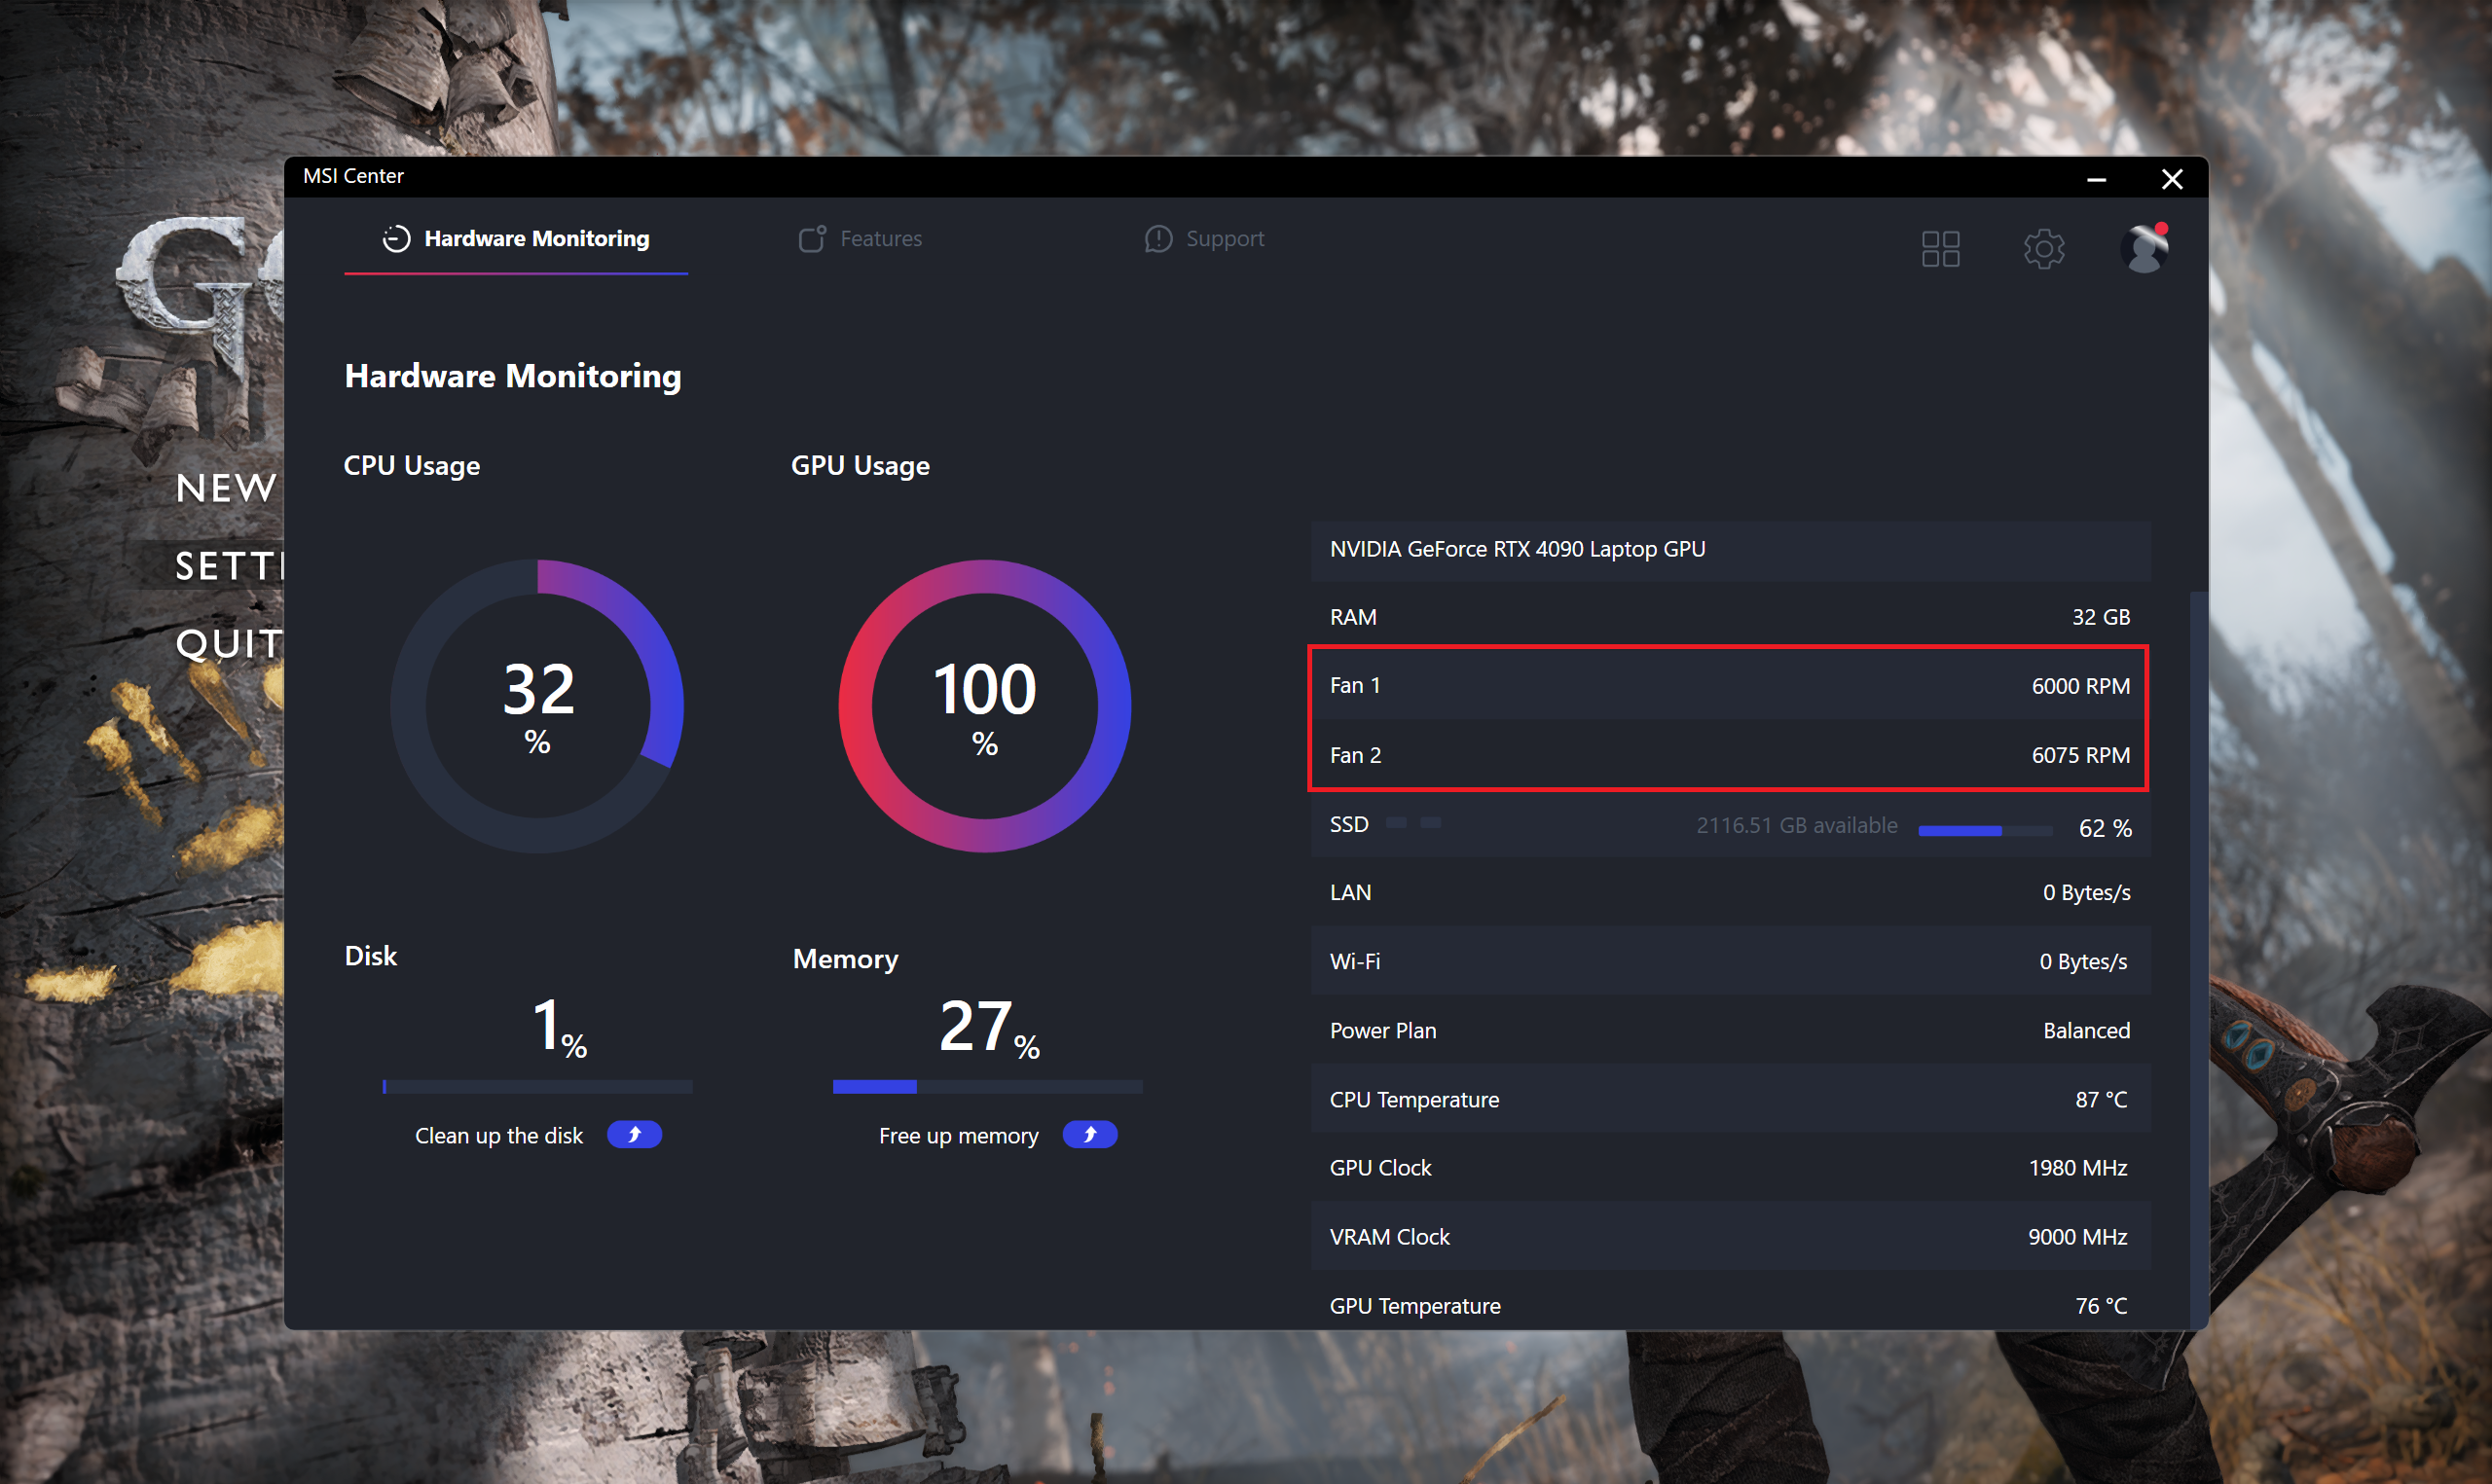Click the Memory usage progress bar

coord(988,1087)
